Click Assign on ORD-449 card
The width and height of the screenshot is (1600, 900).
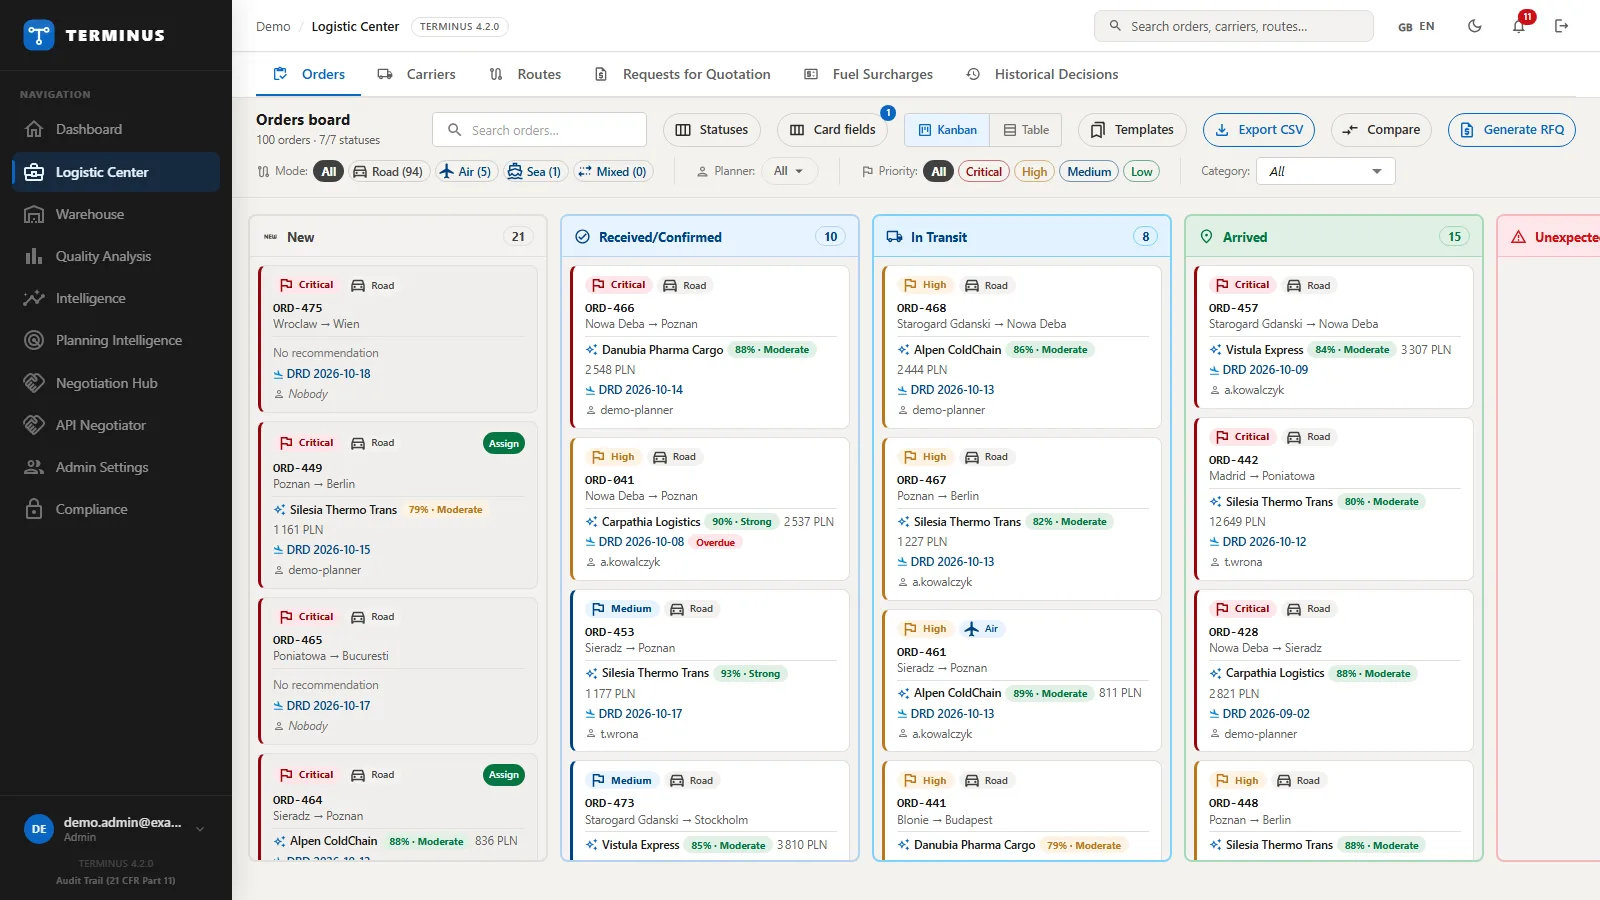pos(504,443)
